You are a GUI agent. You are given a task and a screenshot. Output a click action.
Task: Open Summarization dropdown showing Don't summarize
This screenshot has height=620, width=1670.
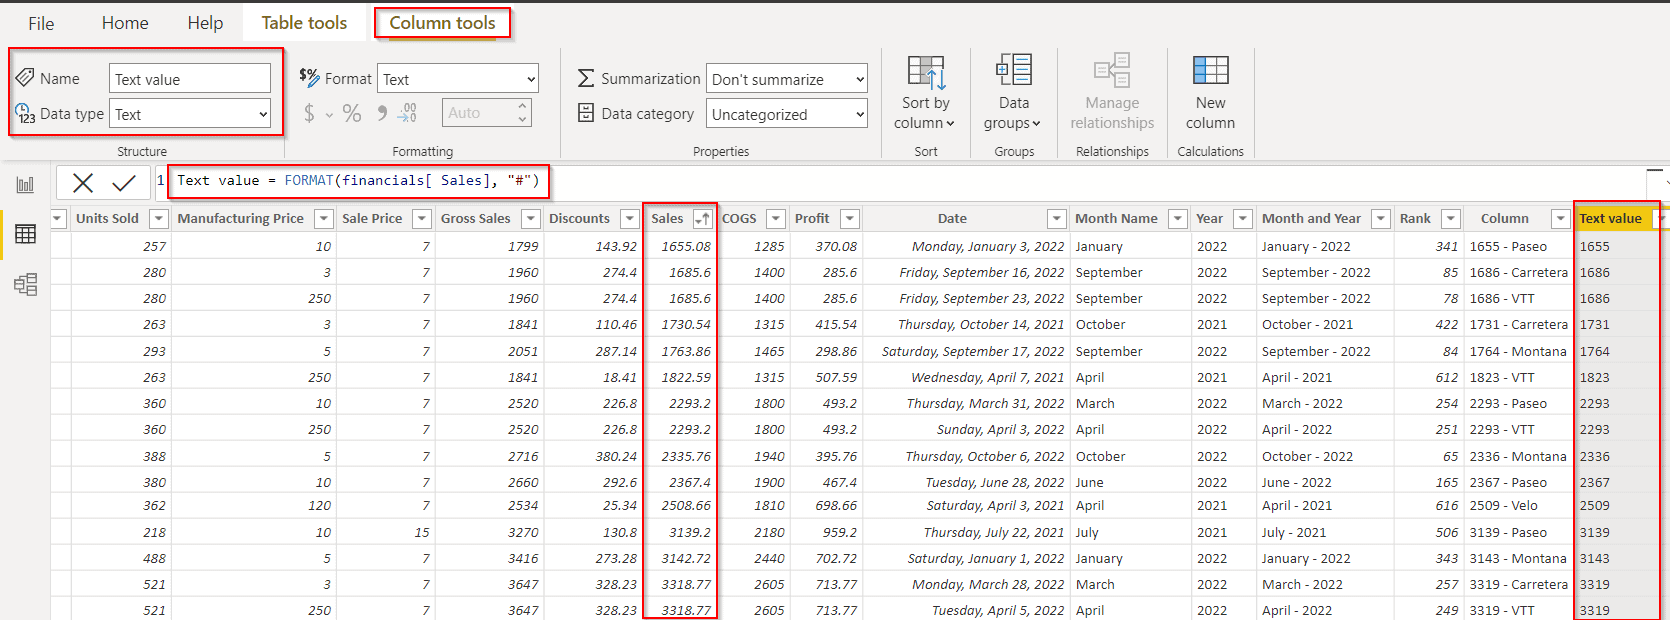pyautogui.click(x=787, y=79)
